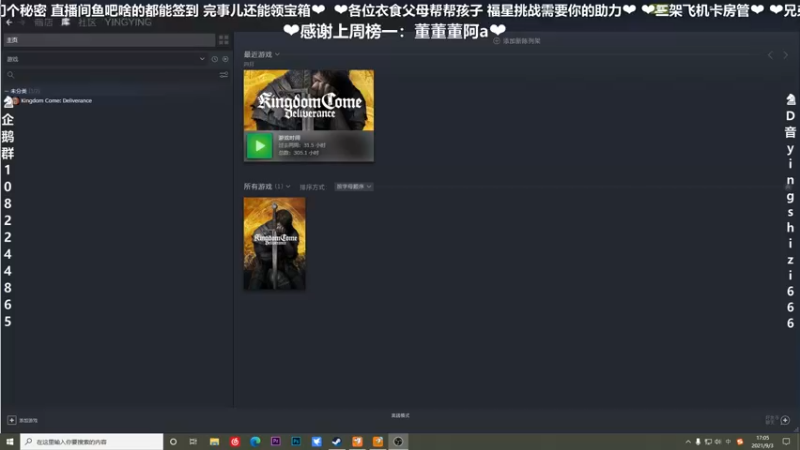The image size is (800, 450).
Task: Open the Games (游戏) filter dropdown
Action: point(106,59)
